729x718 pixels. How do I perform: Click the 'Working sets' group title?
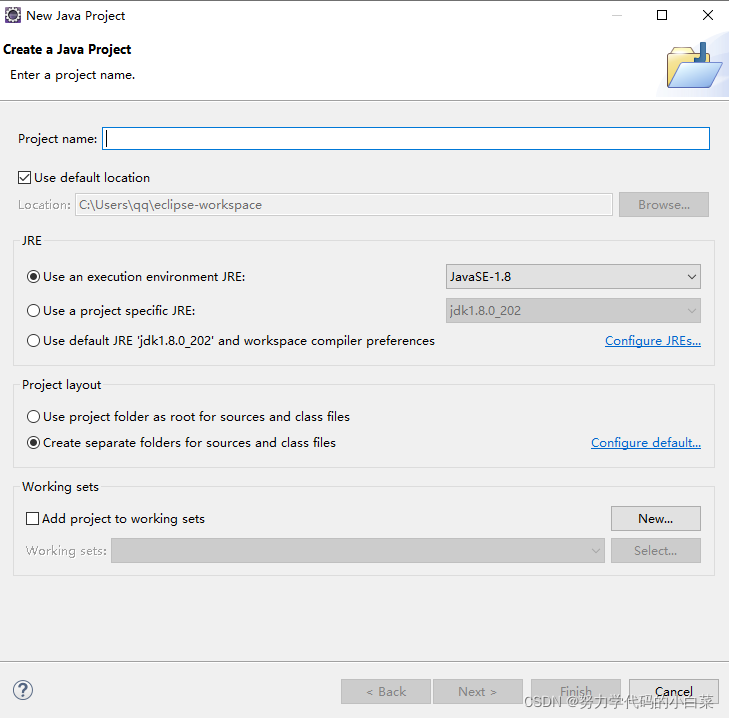point(60,487)
